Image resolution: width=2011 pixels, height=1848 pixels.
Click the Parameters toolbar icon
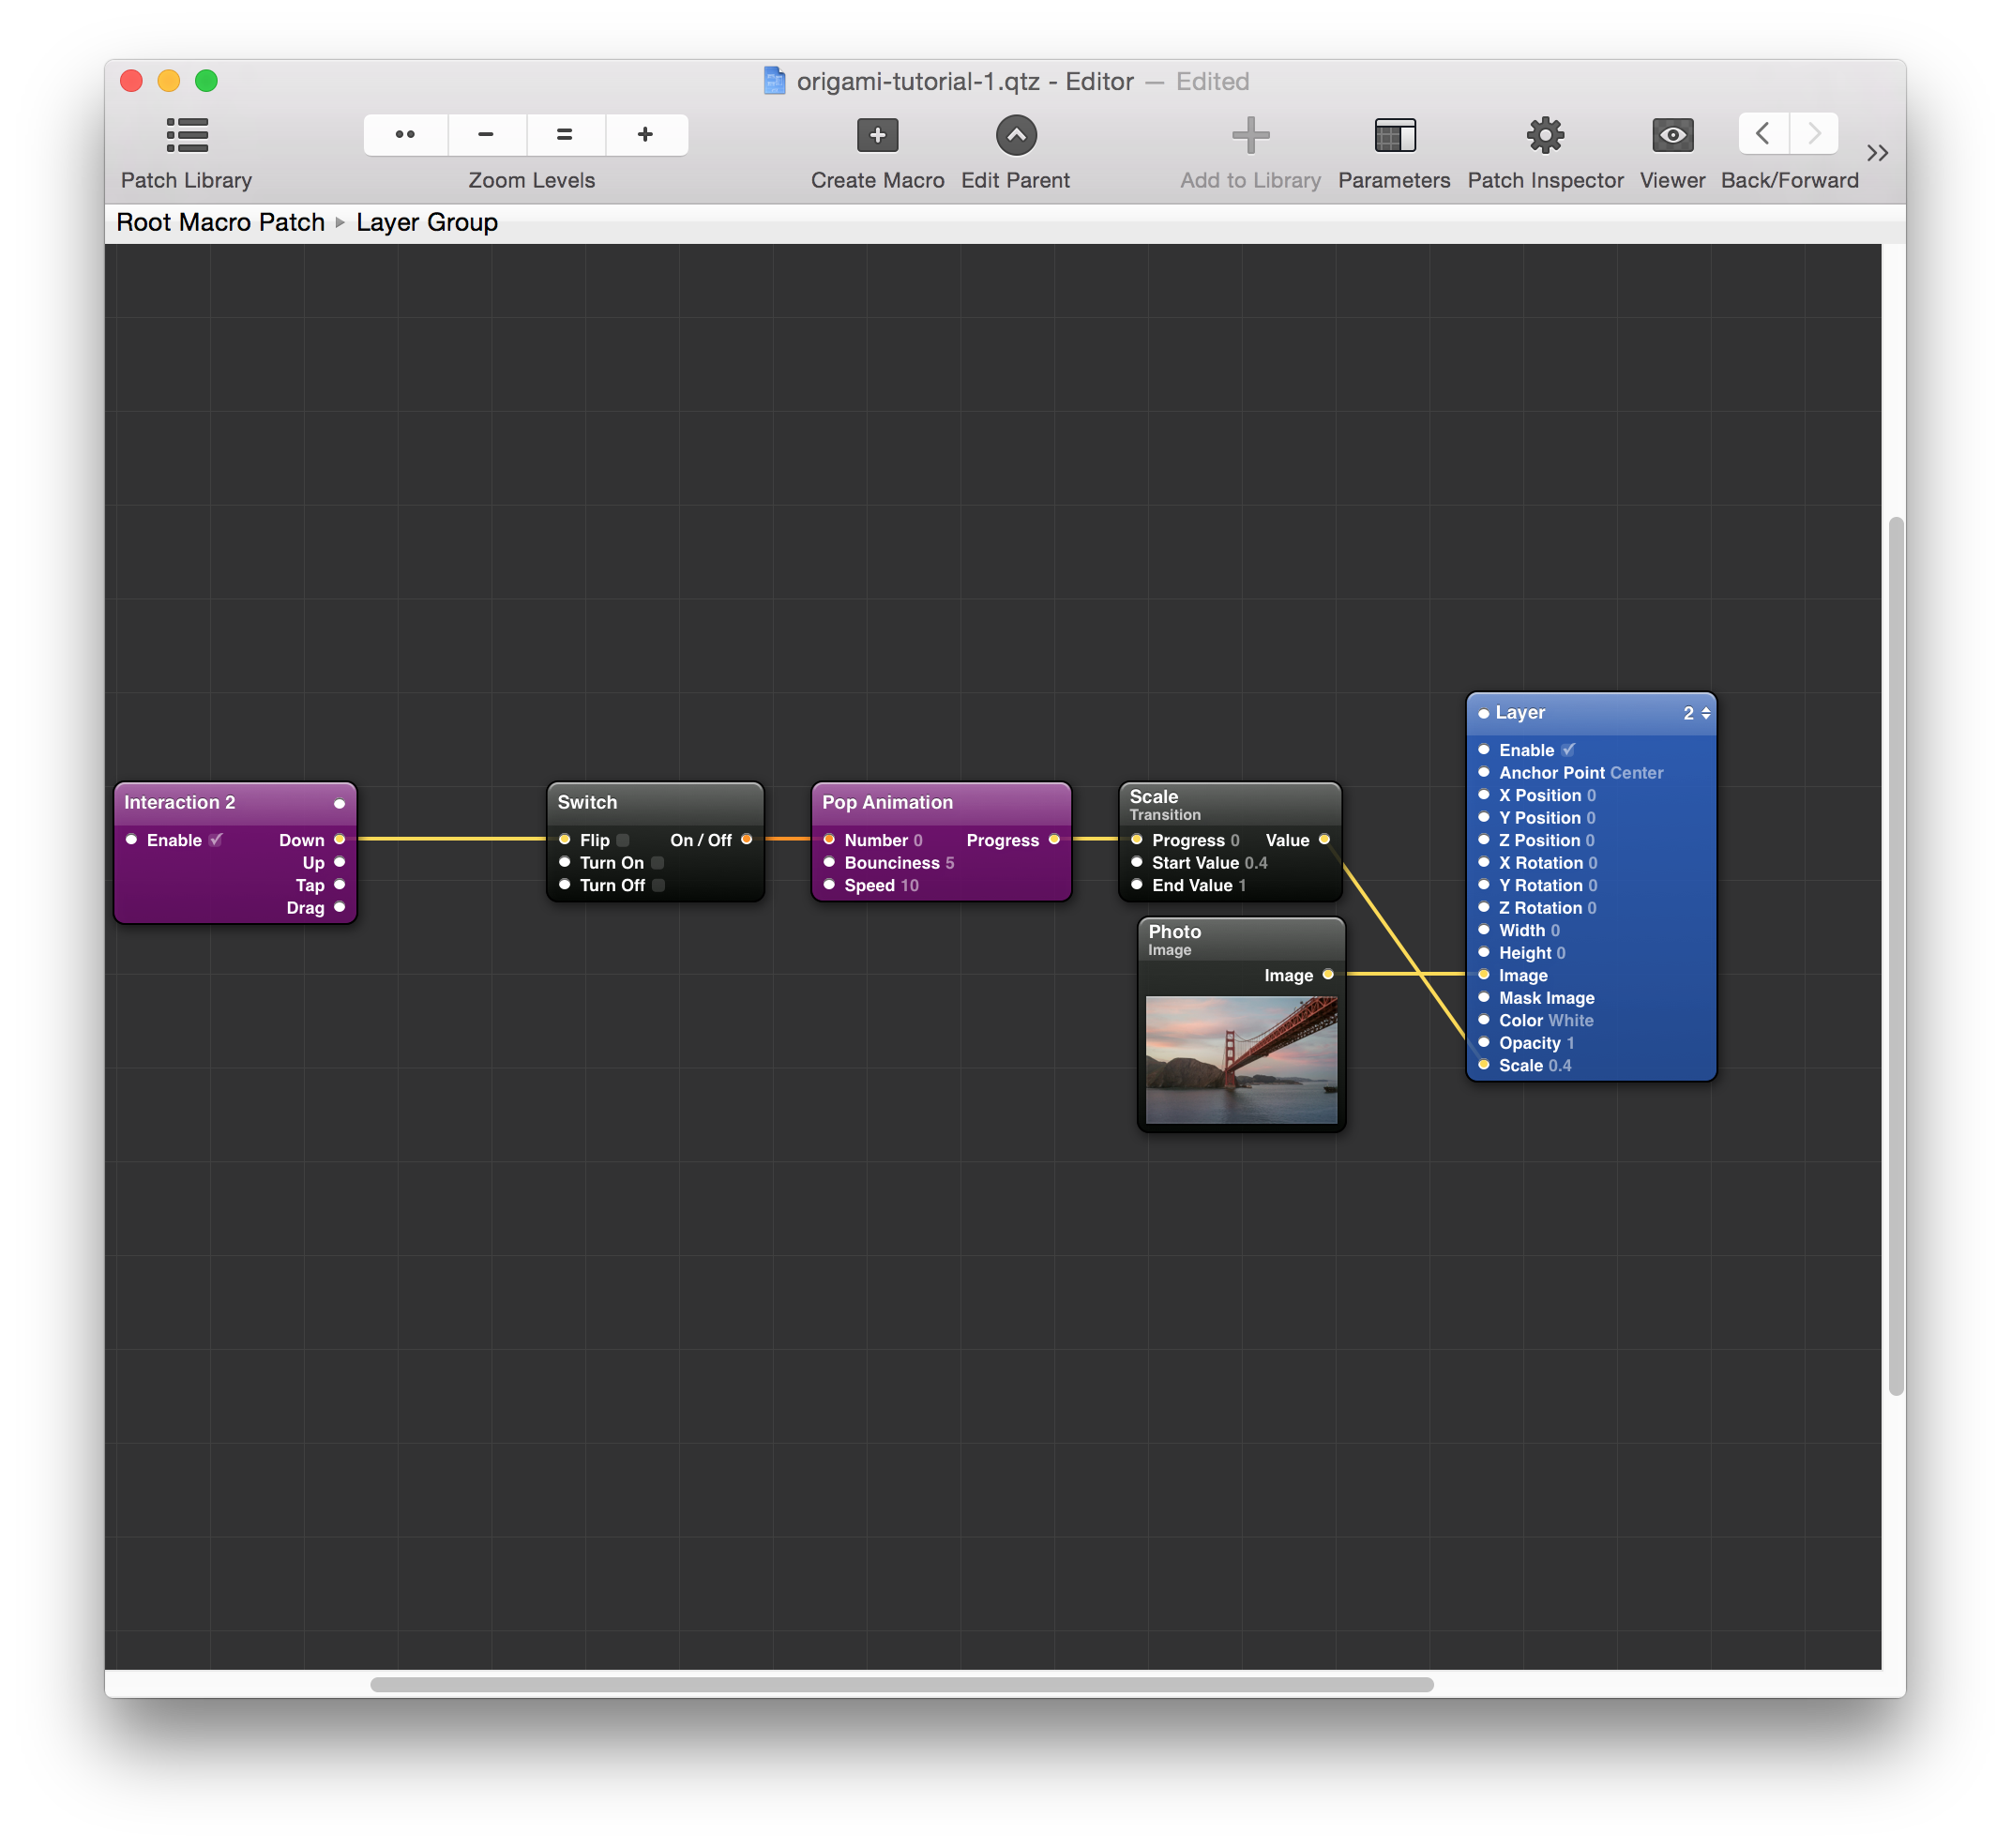(x=1396, y=139)
